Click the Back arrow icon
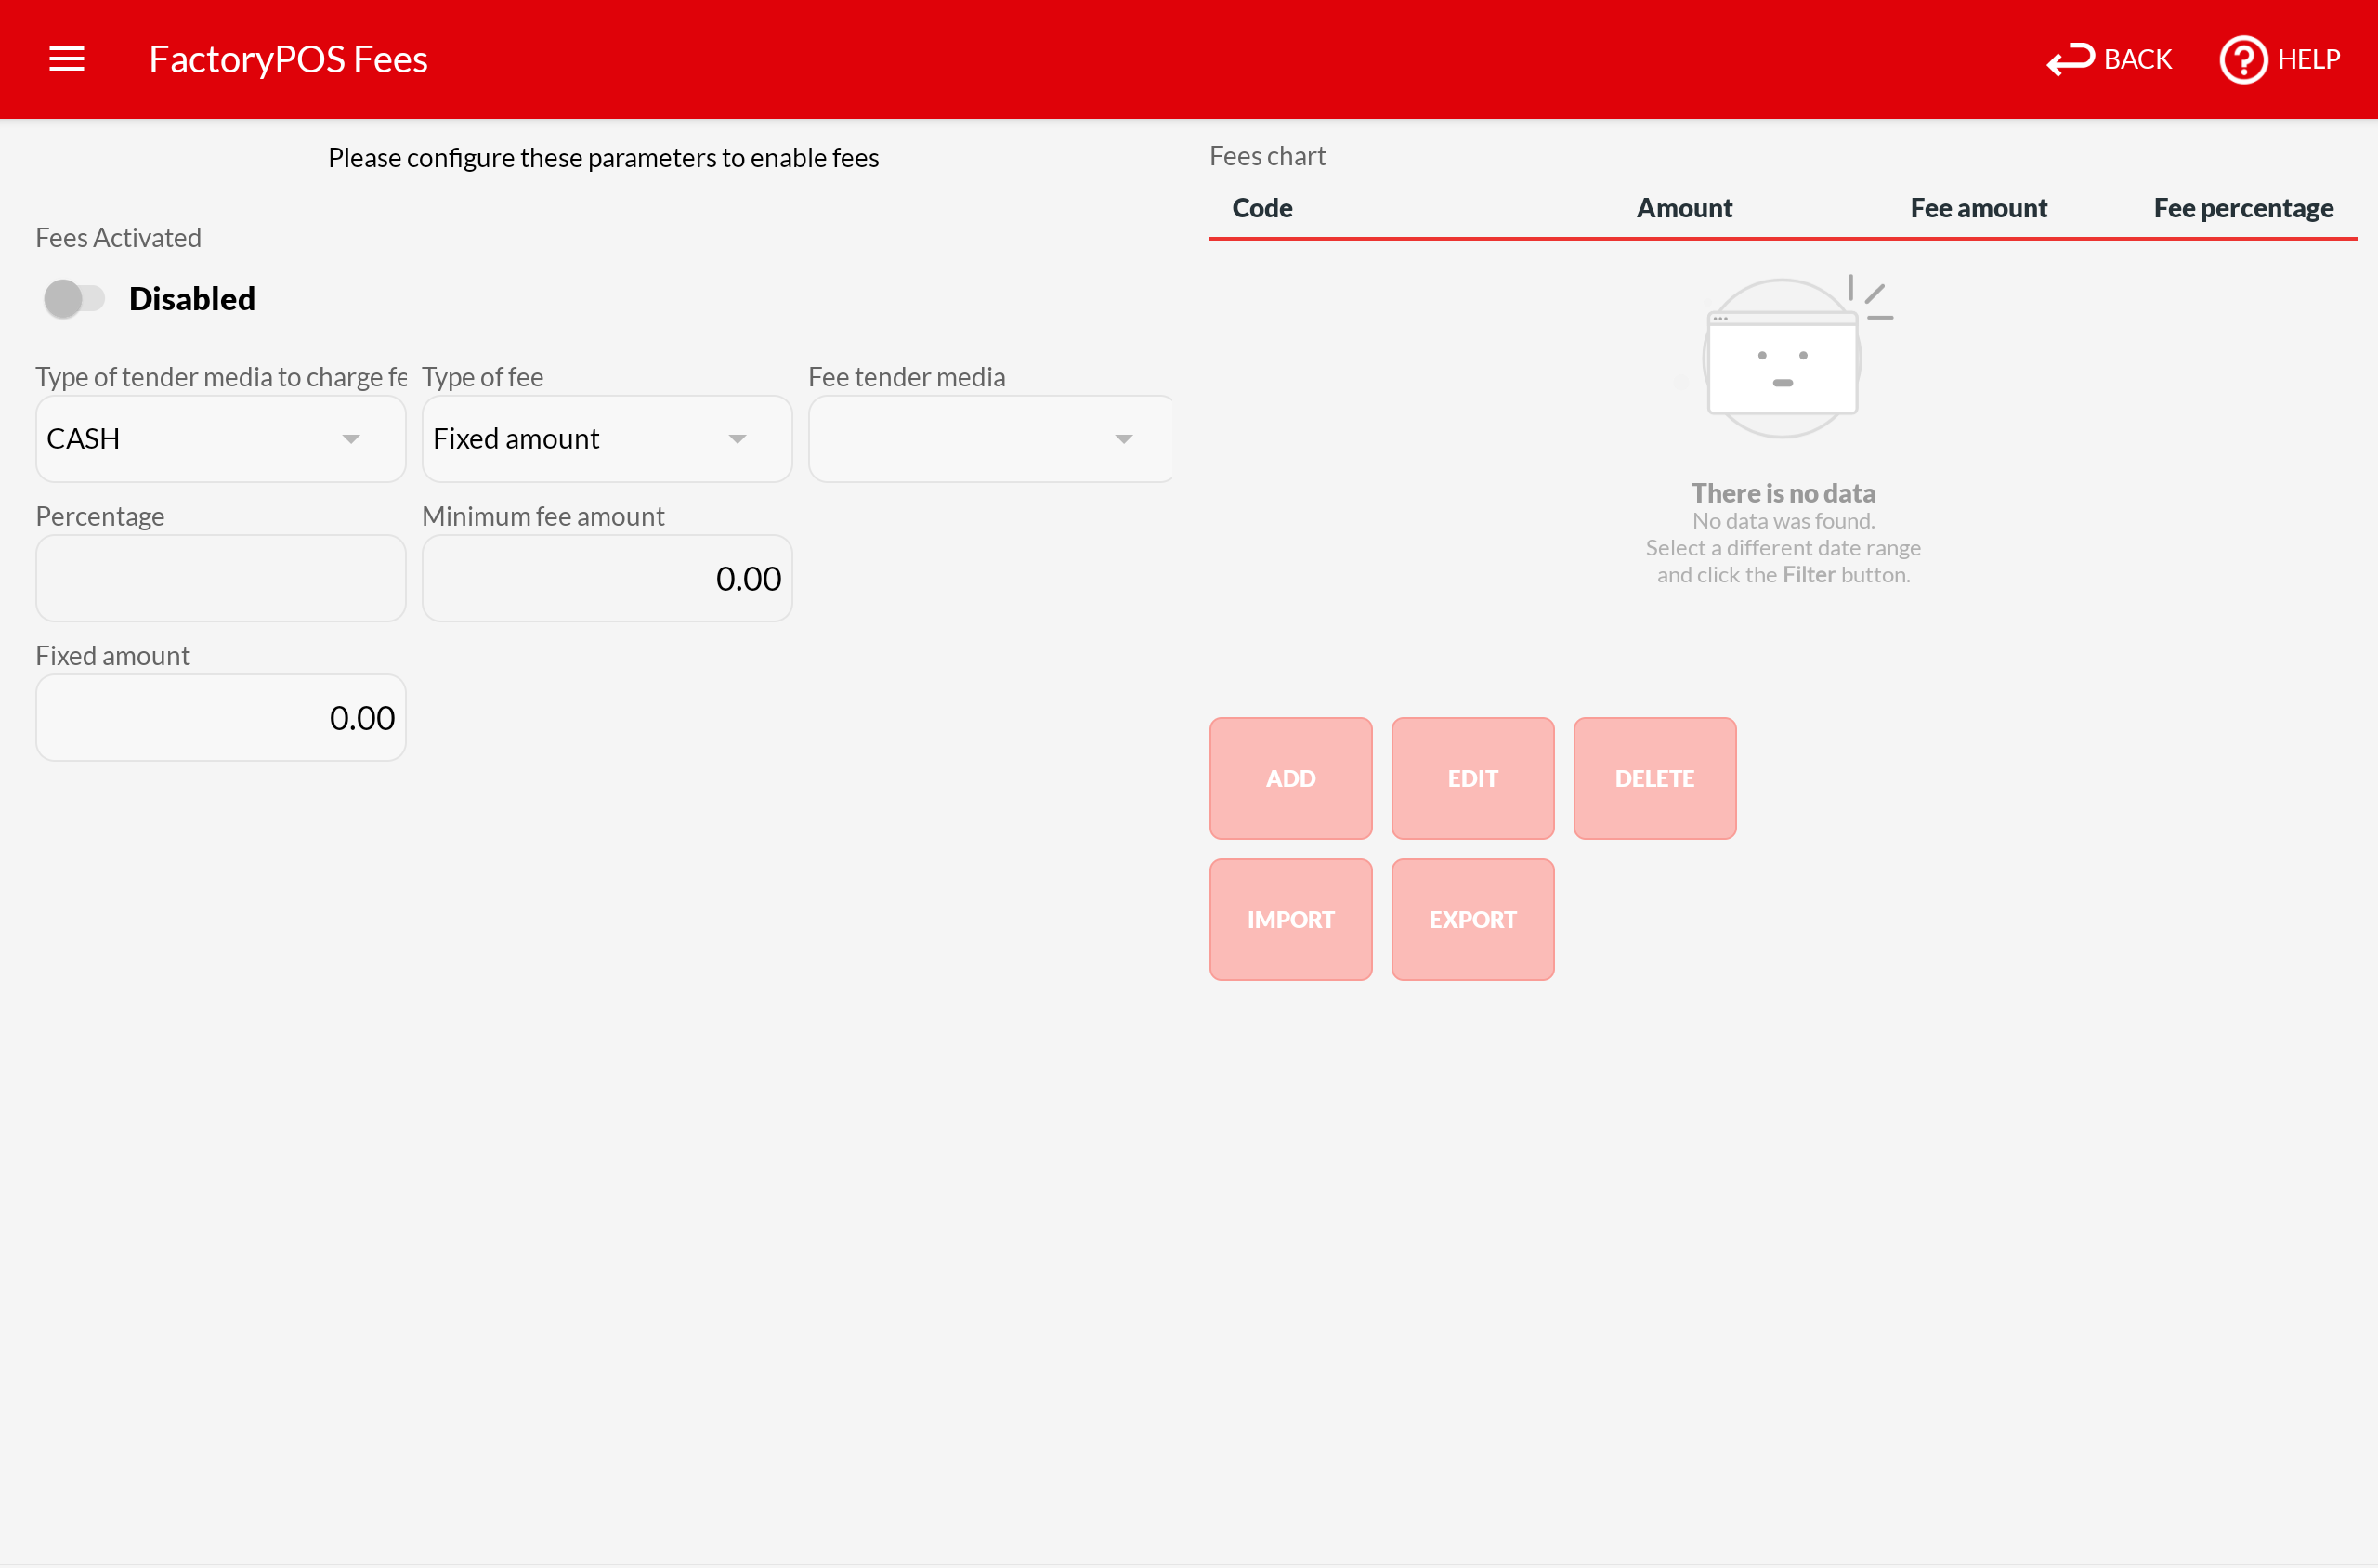Screen dimensions: 2378x1568 click(2069, 59)
